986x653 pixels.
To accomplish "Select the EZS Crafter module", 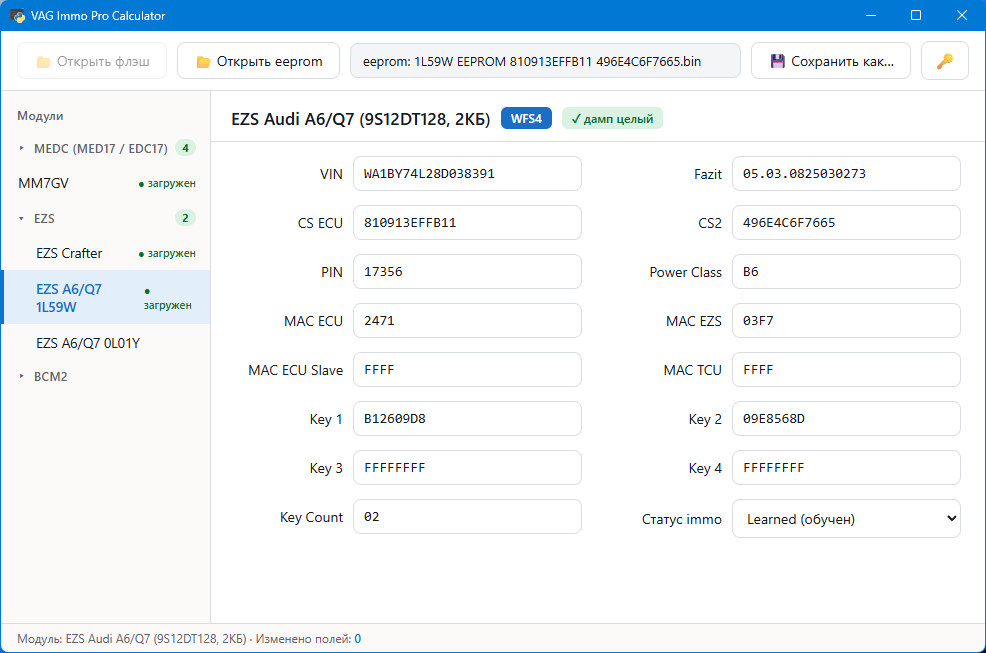I will pyautogui.click(x=106, y=253).
